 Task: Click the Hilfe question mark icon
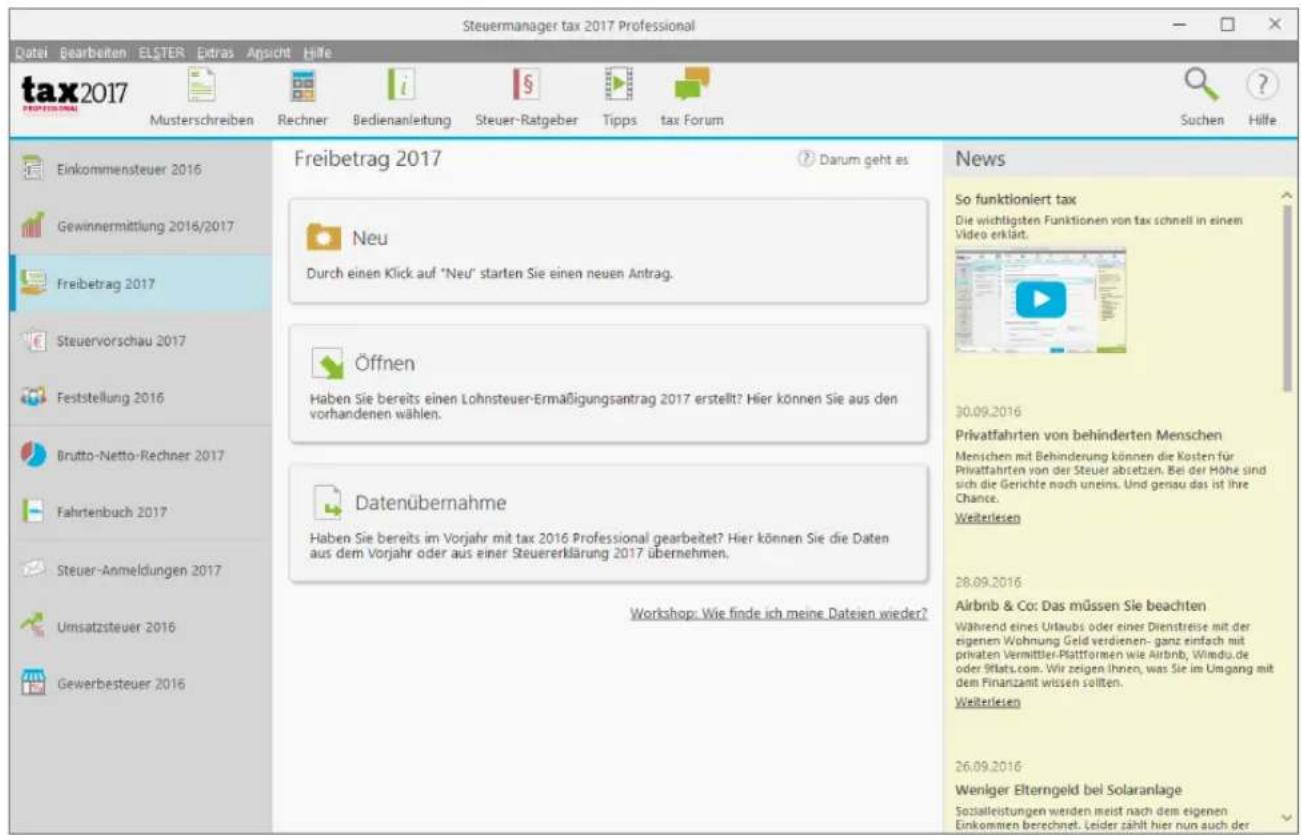1261,85
